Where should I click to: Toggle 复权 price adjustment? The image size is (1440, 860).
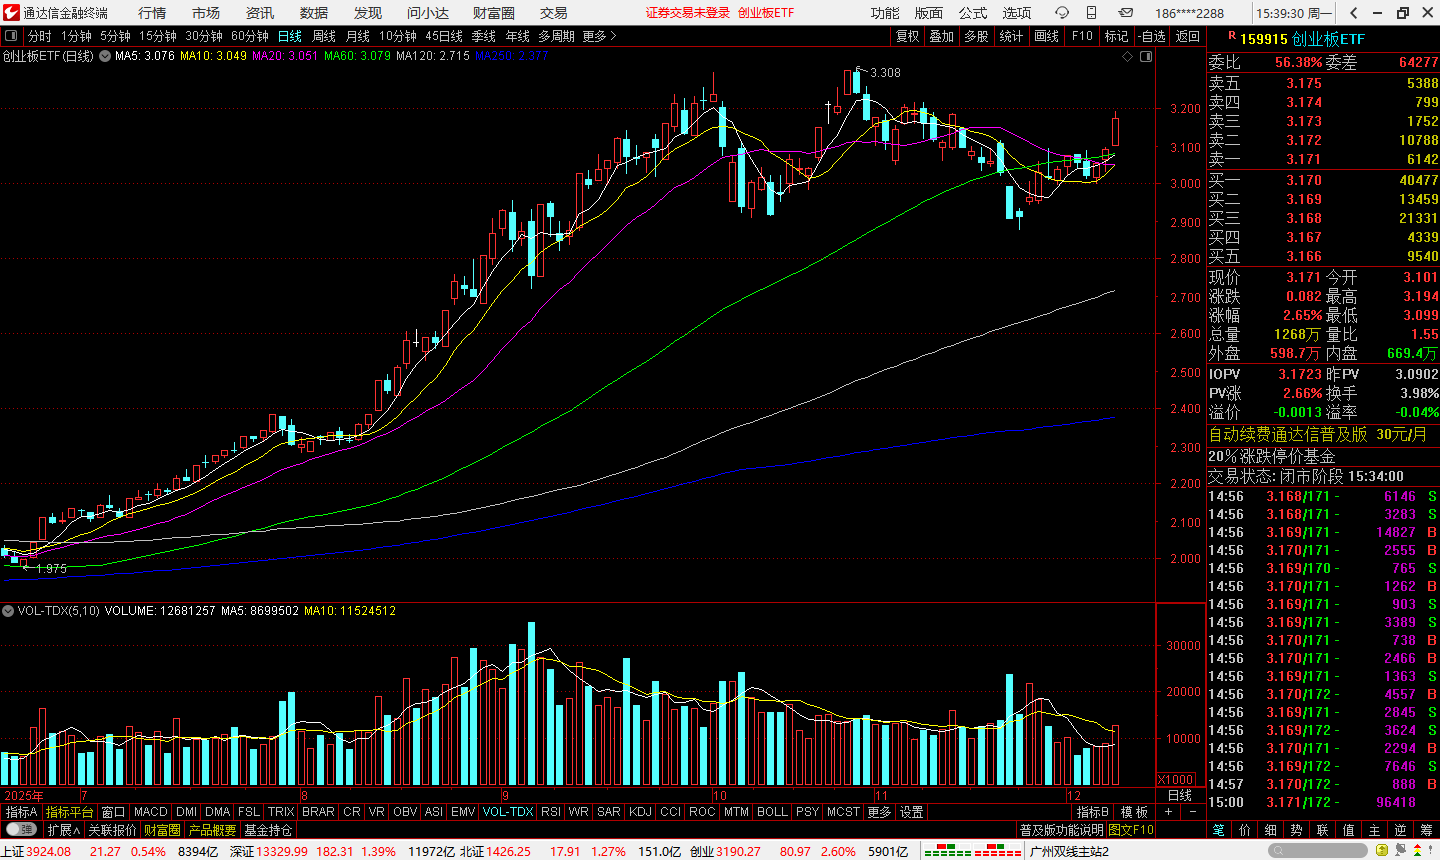(907, 36)
